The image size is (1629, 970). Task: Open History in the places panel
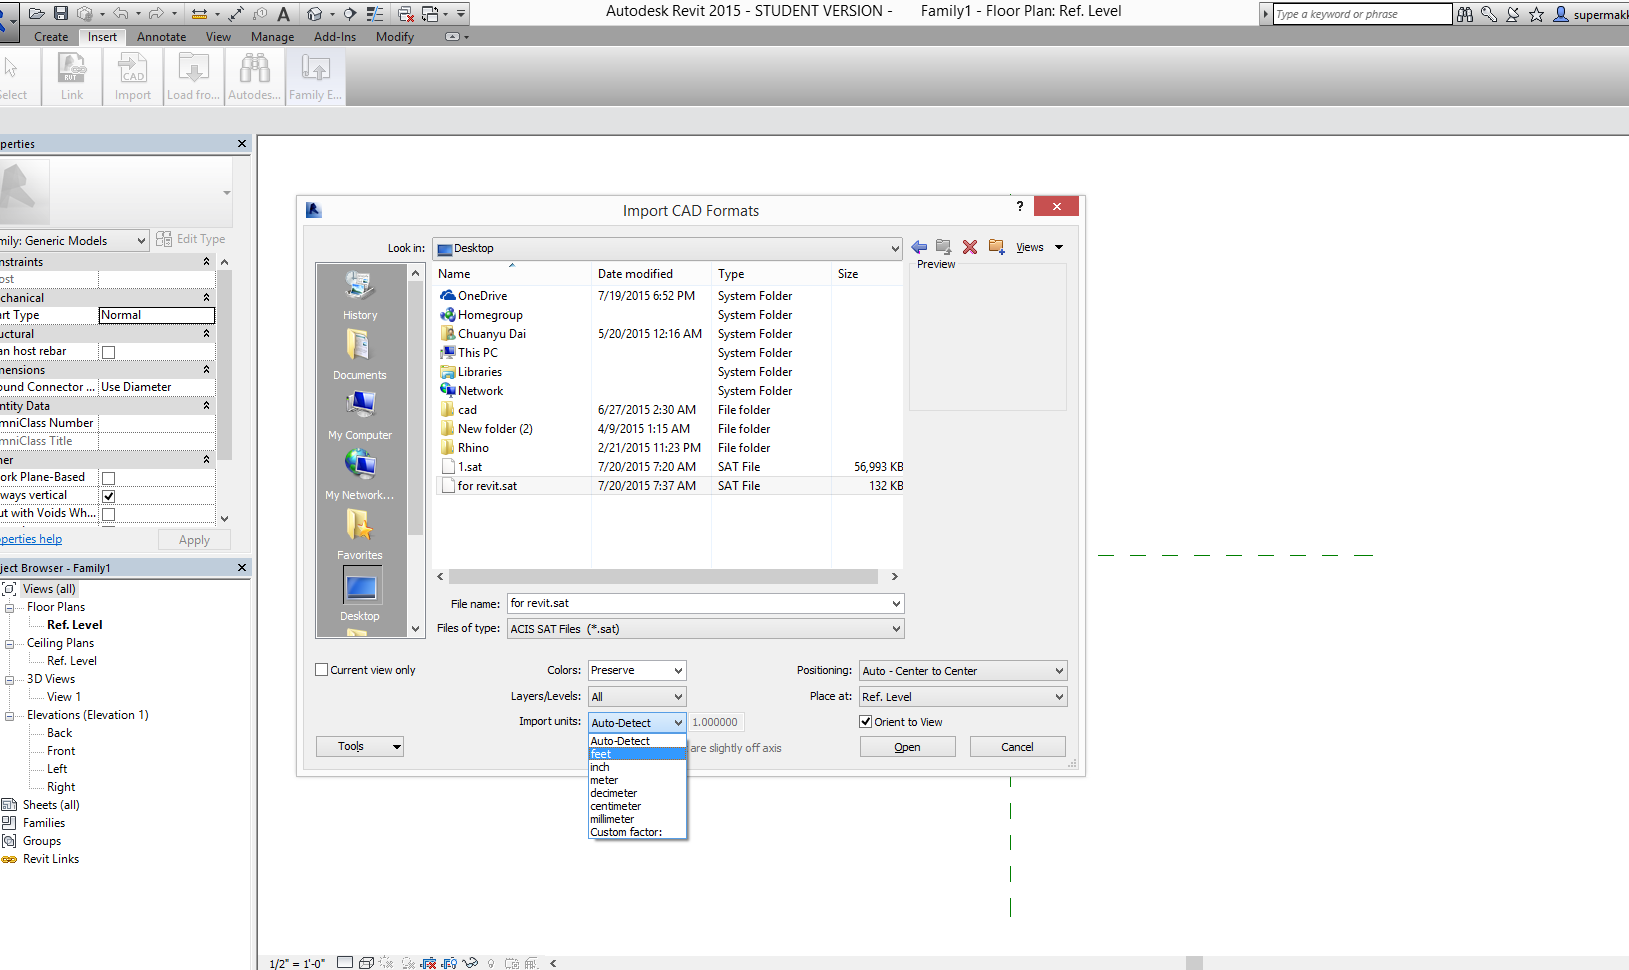[x=360, y=296]
